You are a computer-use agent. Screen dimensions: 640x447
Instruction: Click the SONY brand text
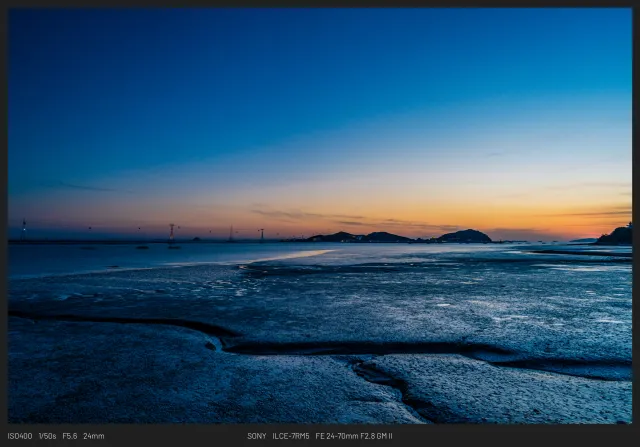pos(257,436)
